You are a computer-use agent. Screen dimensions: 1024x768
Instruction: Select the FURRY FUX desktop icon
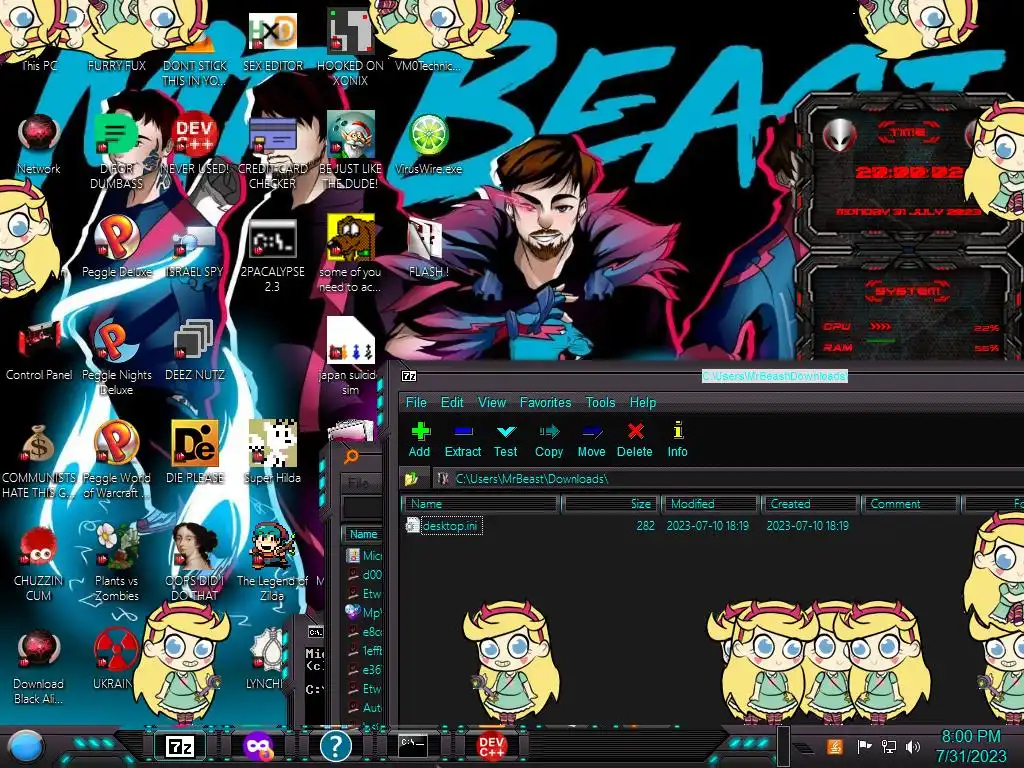click(116, 39)
